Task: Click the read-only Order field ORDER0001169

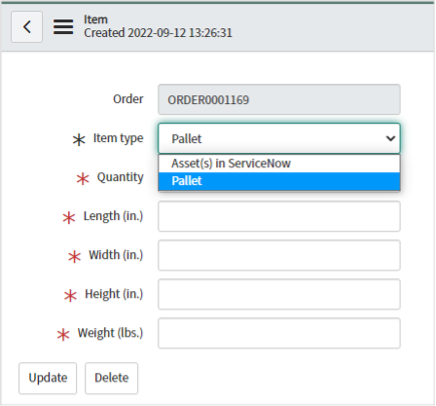Action: pyautogui.click(x=279, y=100)
